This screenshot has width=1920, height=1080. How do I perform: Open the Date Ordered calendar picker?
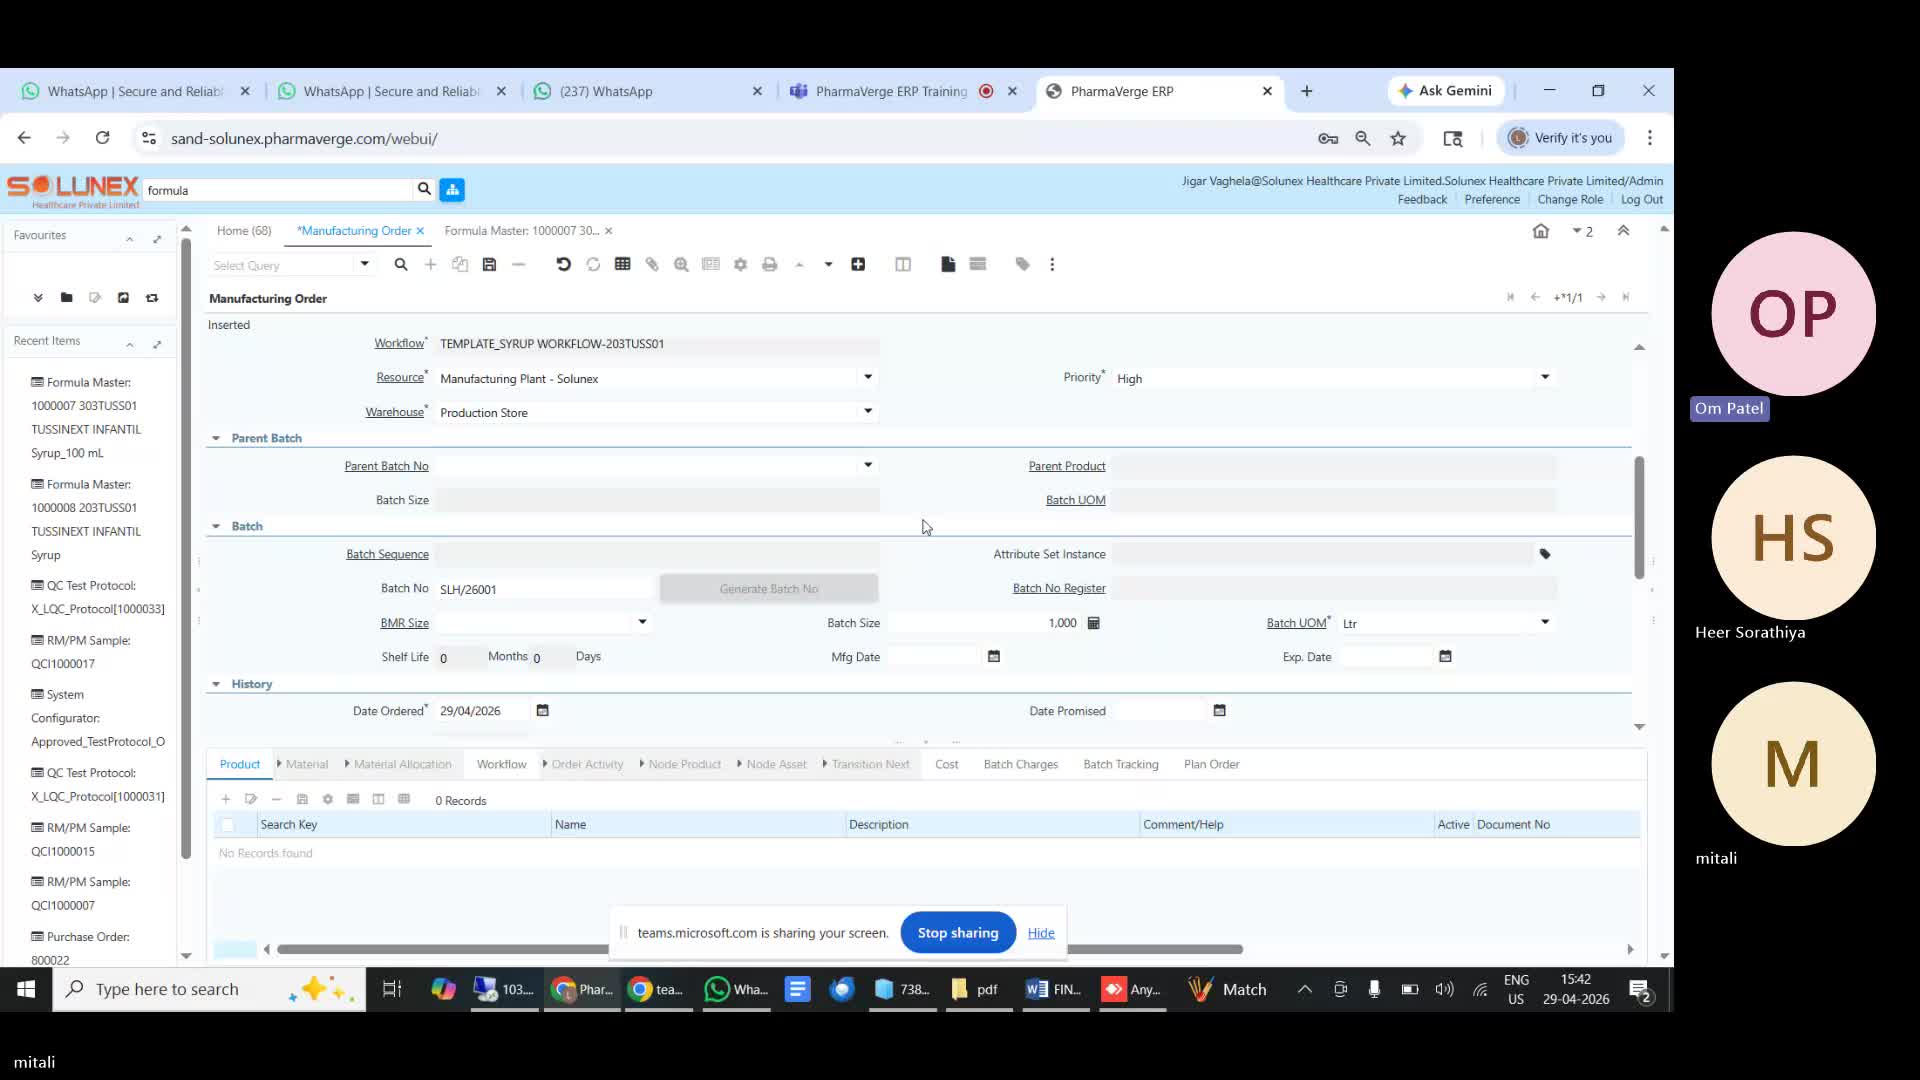click(543, 711)
